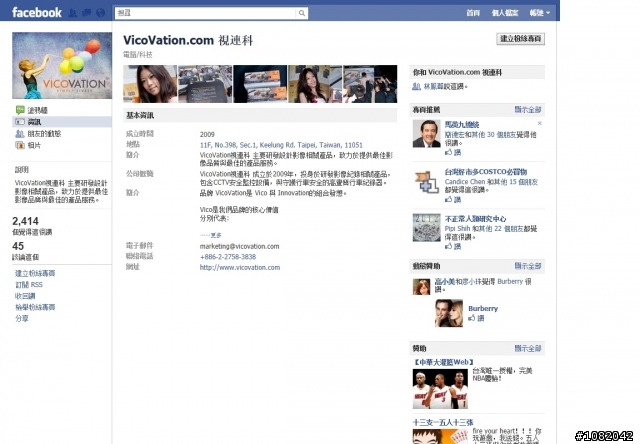Viewport: 640px width, 444px height.
Task: Click the Wall speech bubble icon
Action: pos(20,110)
